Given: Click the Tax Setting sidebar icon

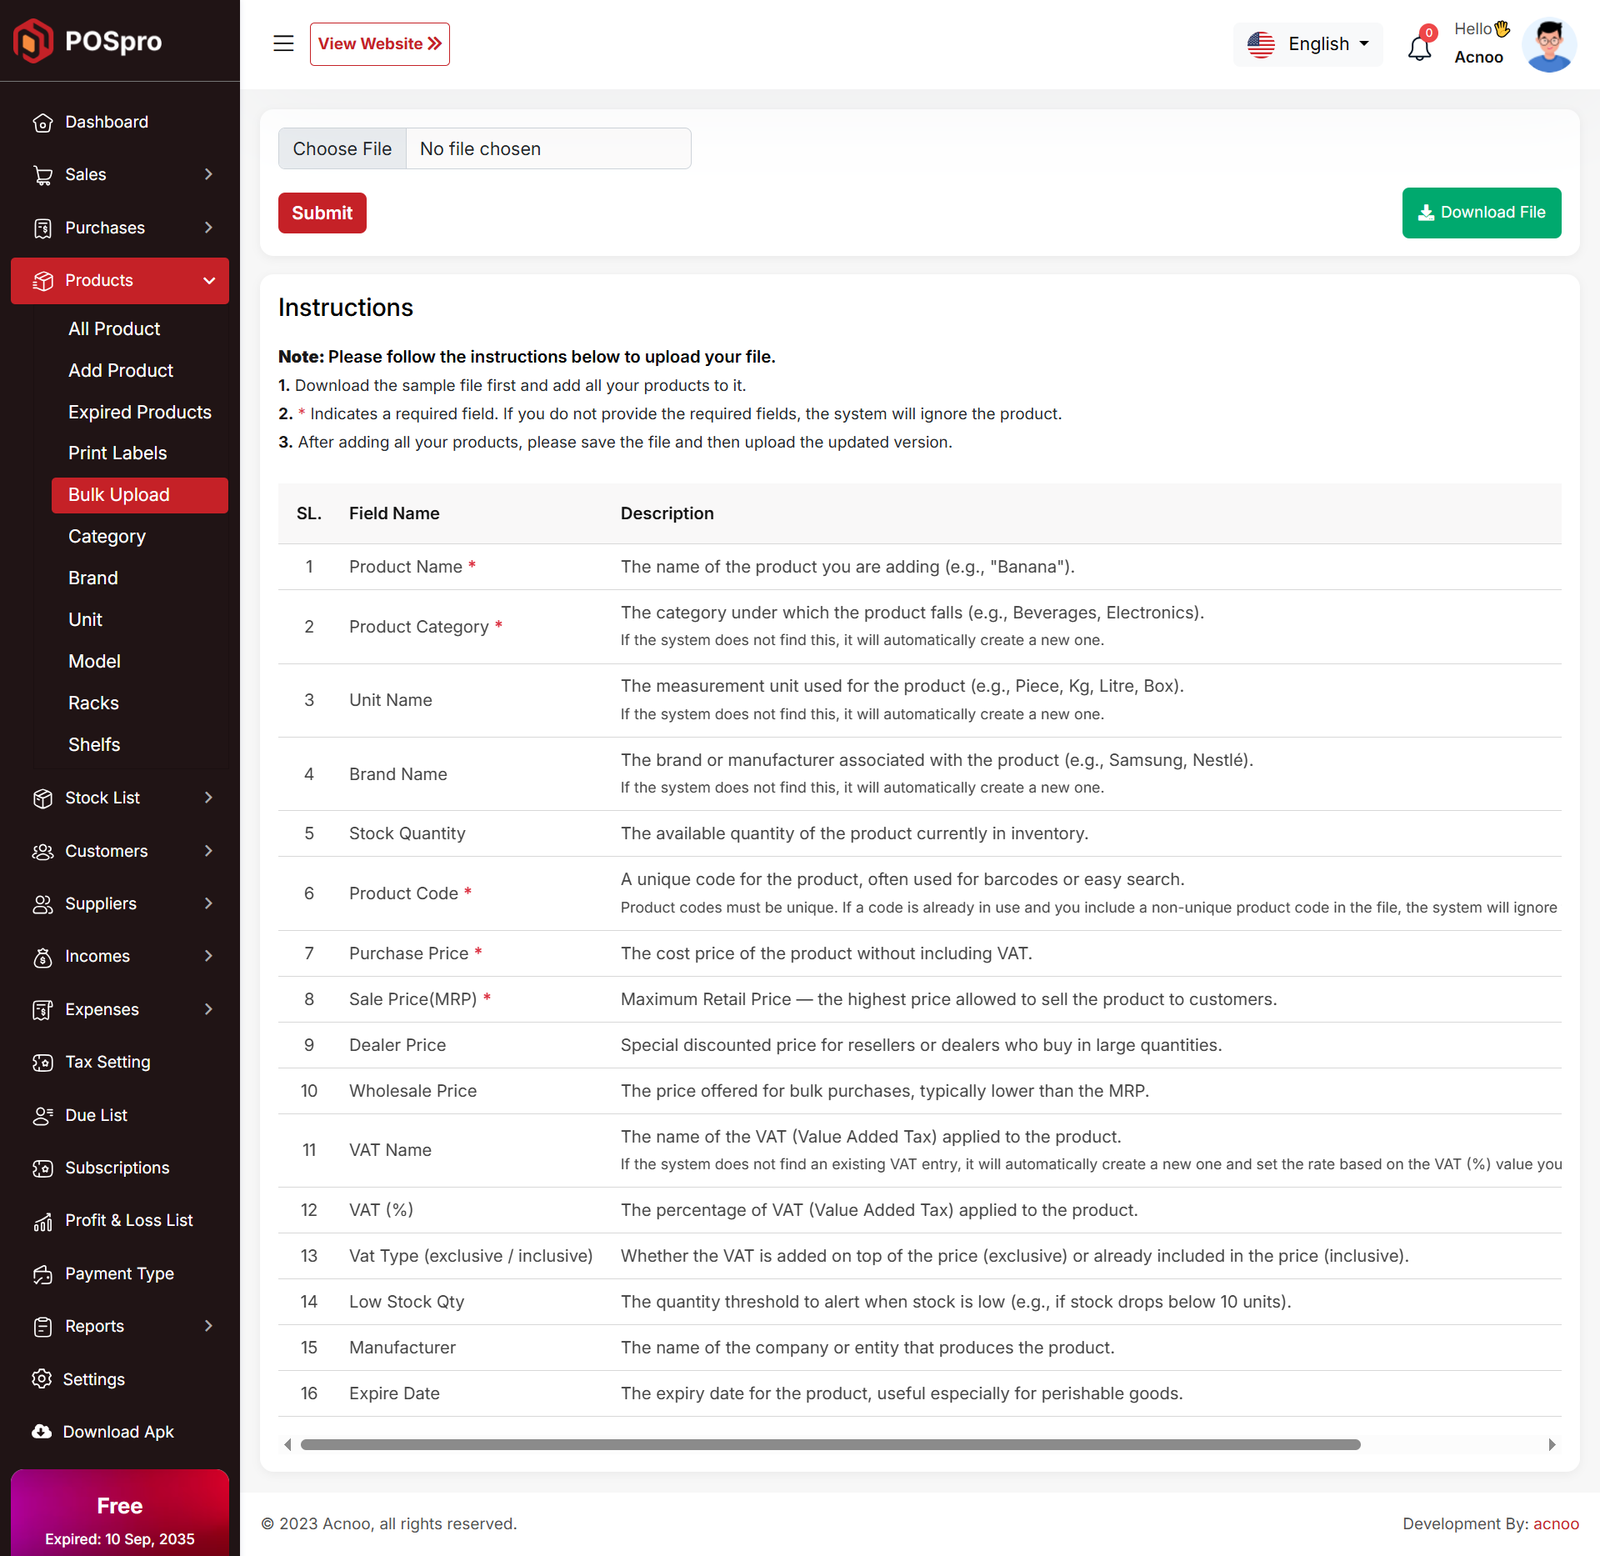Looking at the screenshot, I should 42,1062.
